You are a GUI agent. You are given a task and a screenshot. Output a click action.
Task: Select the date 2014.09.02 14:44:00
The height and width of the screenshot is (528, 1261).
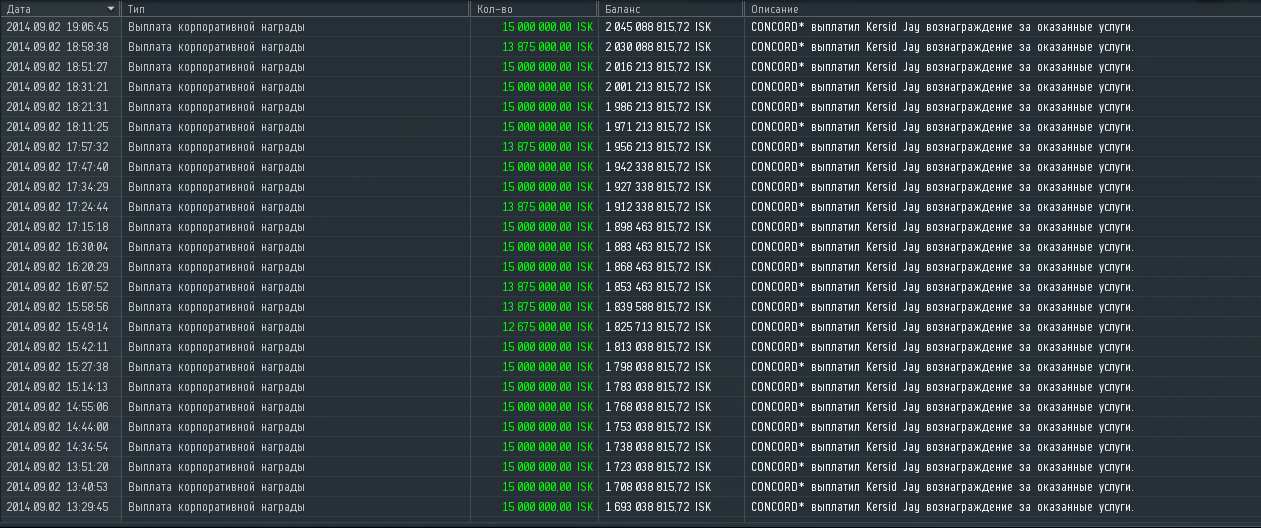pos(57,427)
